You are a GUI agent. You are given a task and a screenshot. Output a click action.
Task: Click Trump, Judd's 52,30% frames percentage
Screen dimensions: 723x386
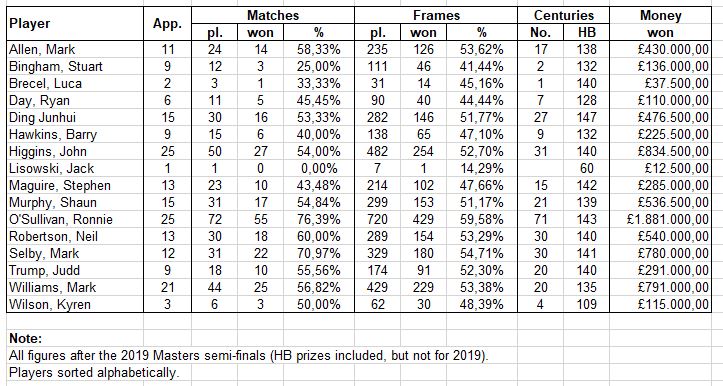pyautogui.click(x=482, y=270)
